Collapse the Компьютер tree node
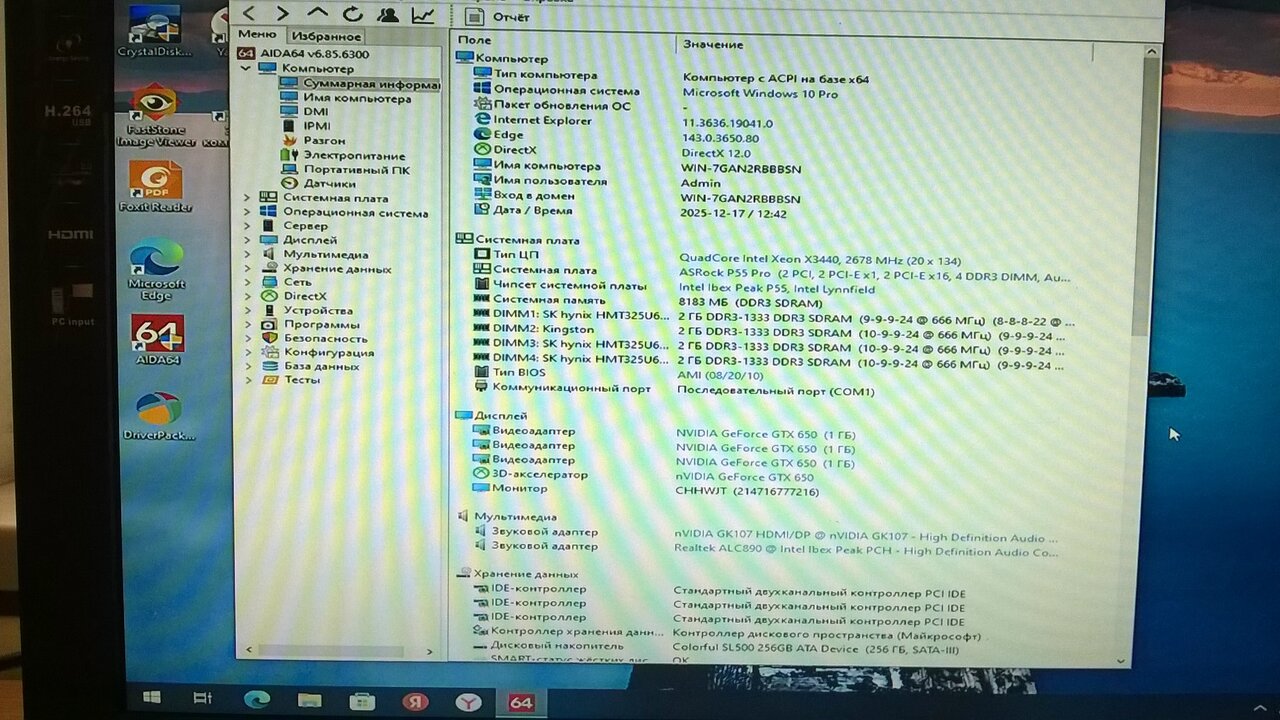Screen dimensions: 1280x720 (246, 68)
